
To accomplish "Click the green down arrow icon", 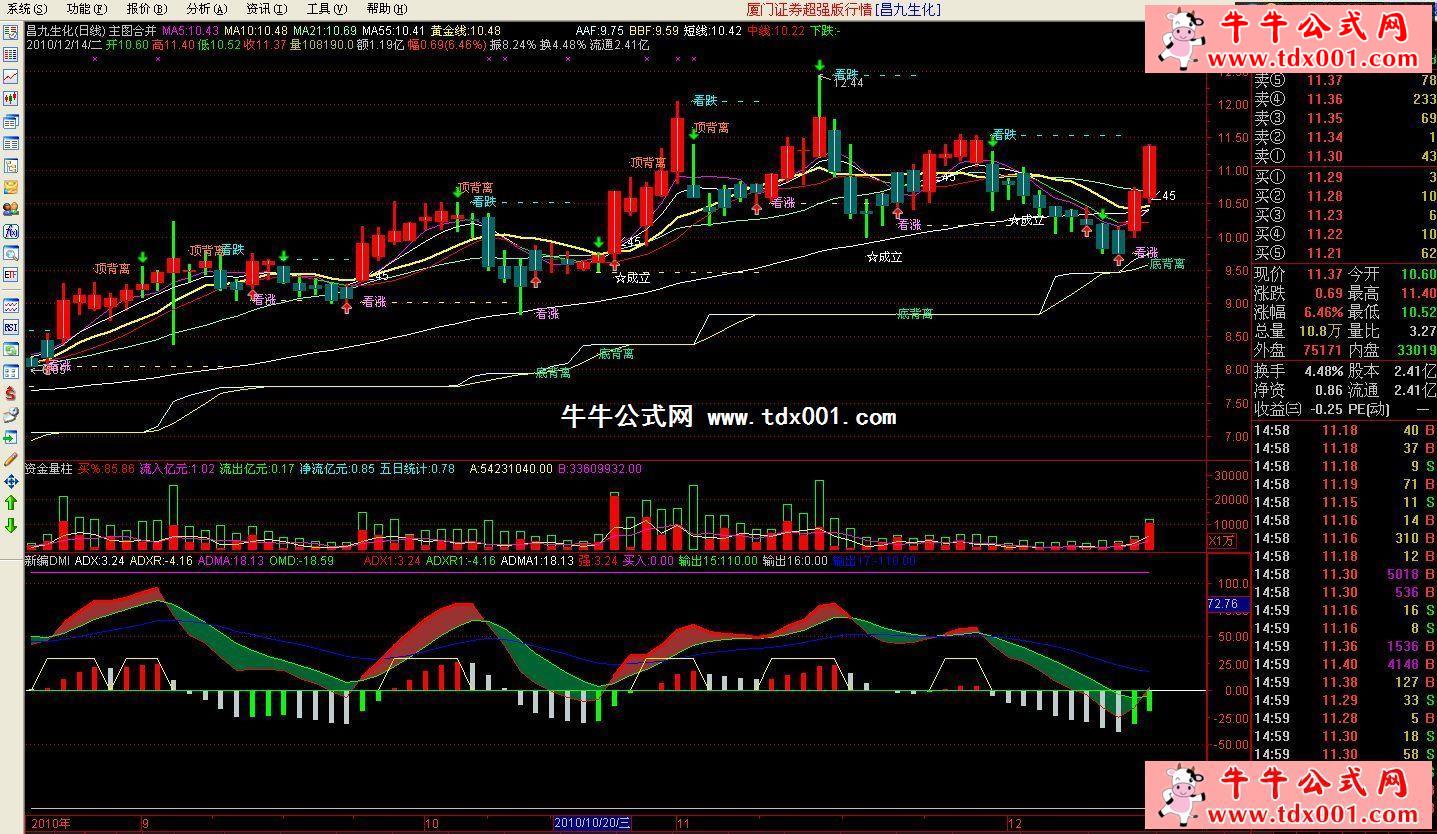I will pyautogui.click(x=11, y=525).
